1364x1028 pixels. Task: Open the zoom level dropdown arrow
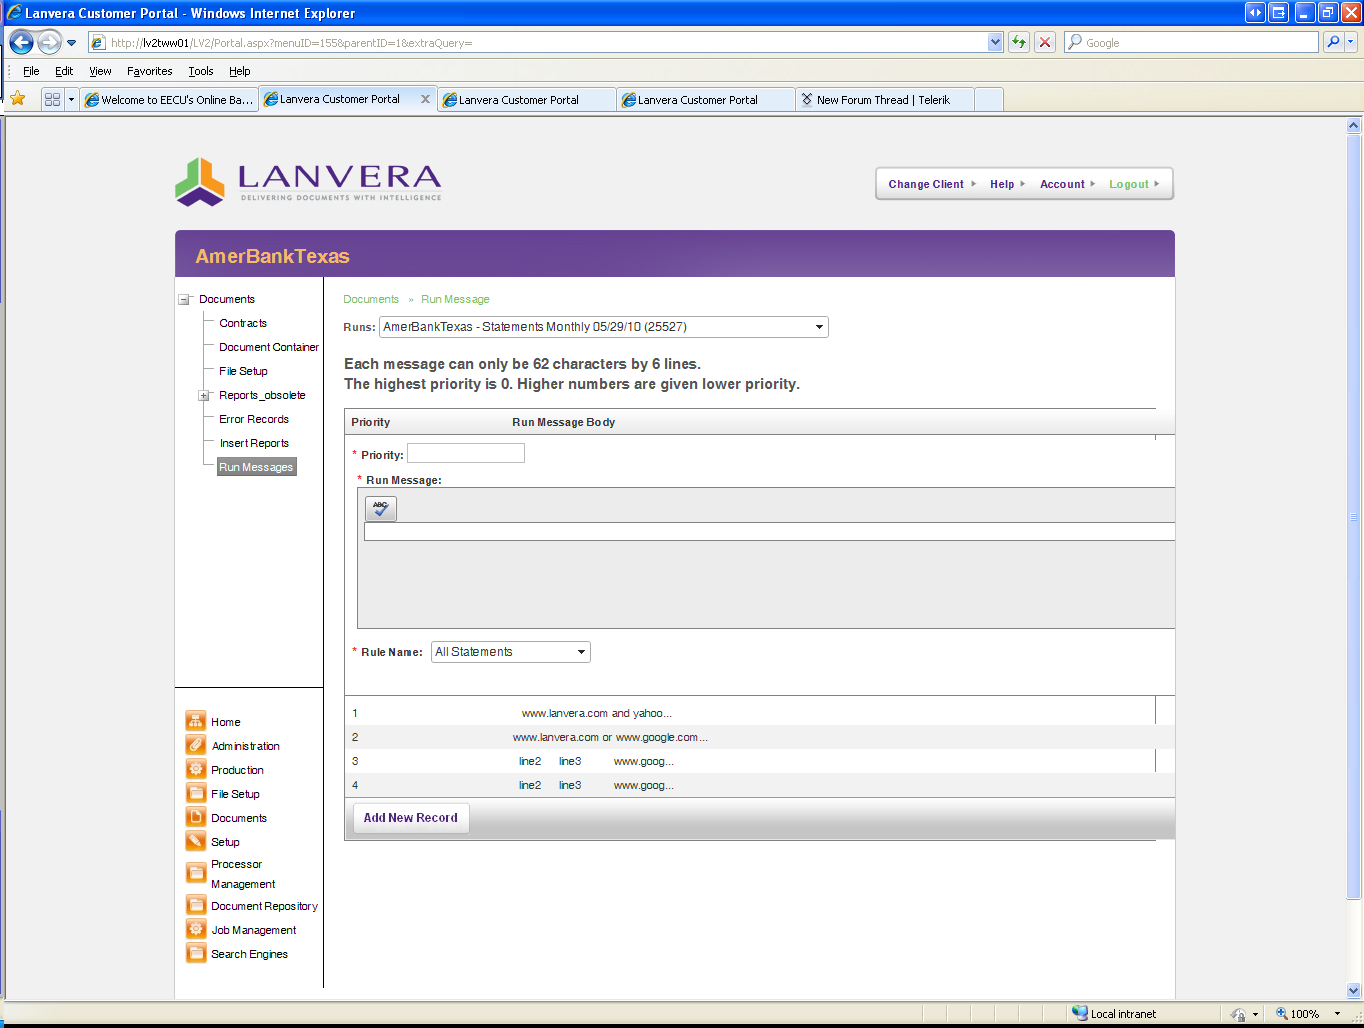(1337, 1014)
